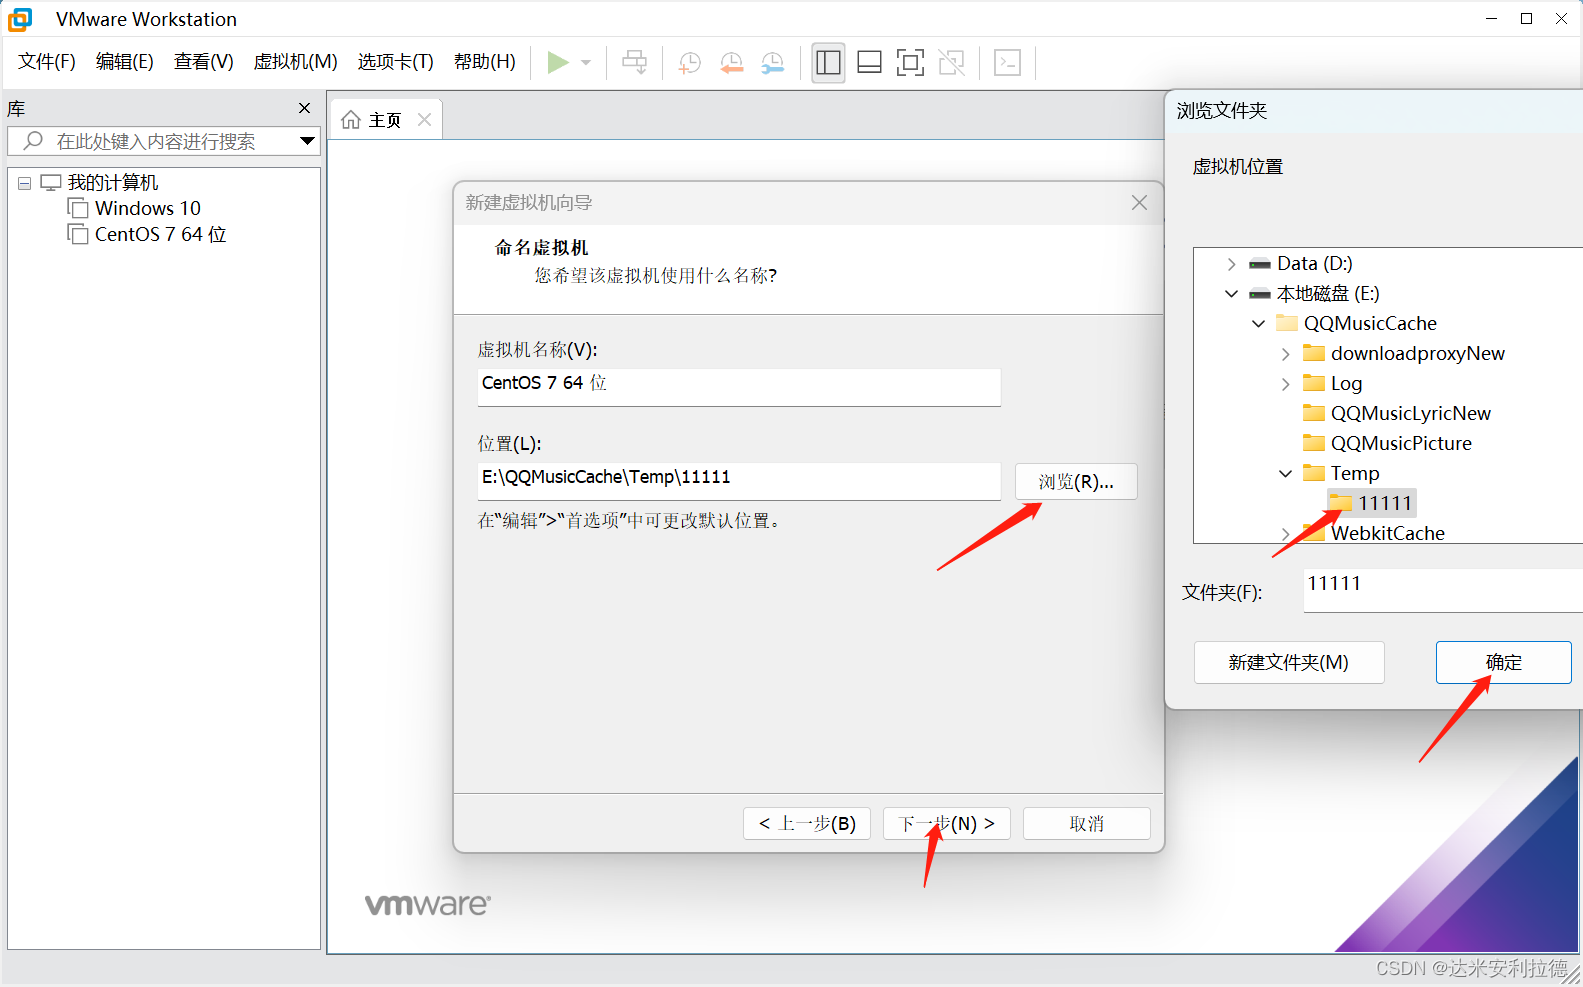Select CentOS 7 64 位 in library
The height and width of the screenshot is (987, 1583).
click(x=160, y=234)
